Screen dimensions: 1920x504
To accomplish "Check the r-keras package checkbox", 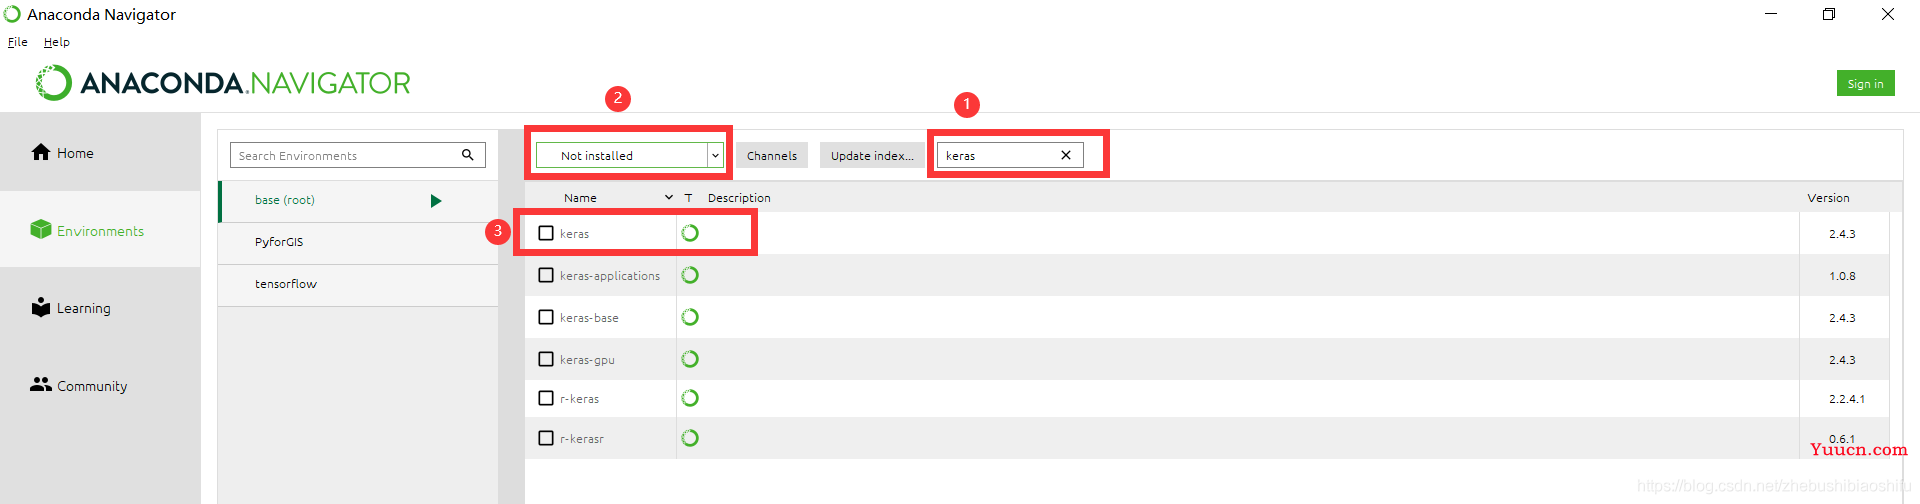I will 546,398.
